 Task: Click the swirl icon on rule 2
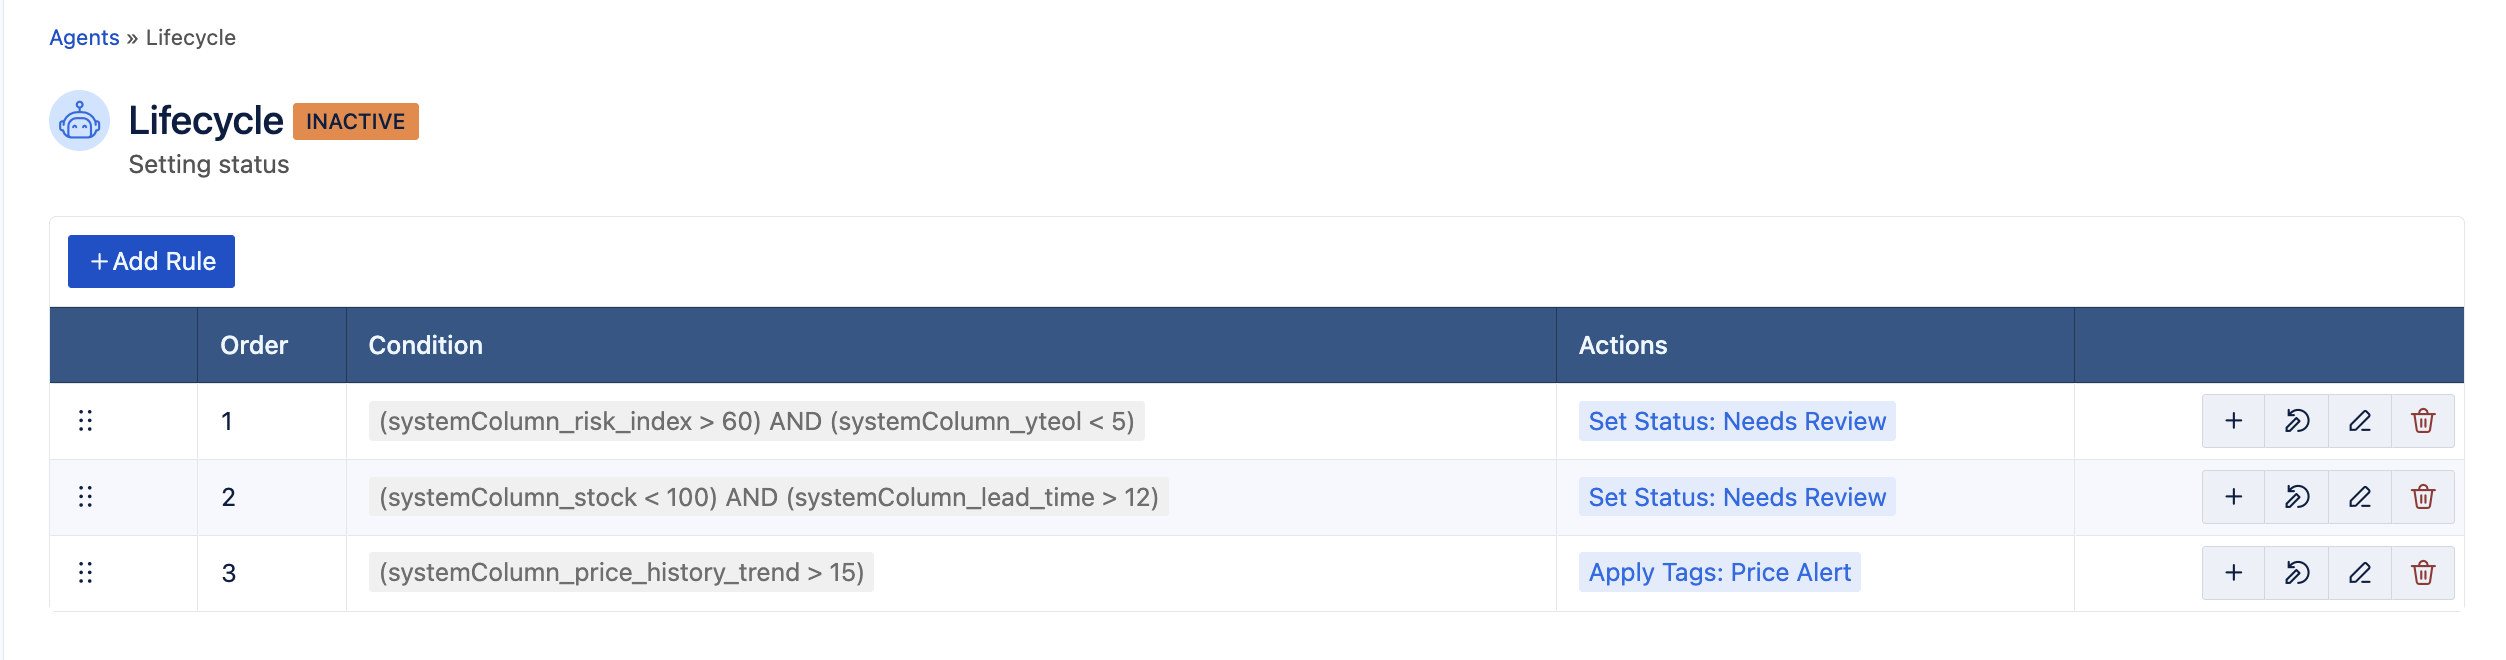(x=2297, y=497)
